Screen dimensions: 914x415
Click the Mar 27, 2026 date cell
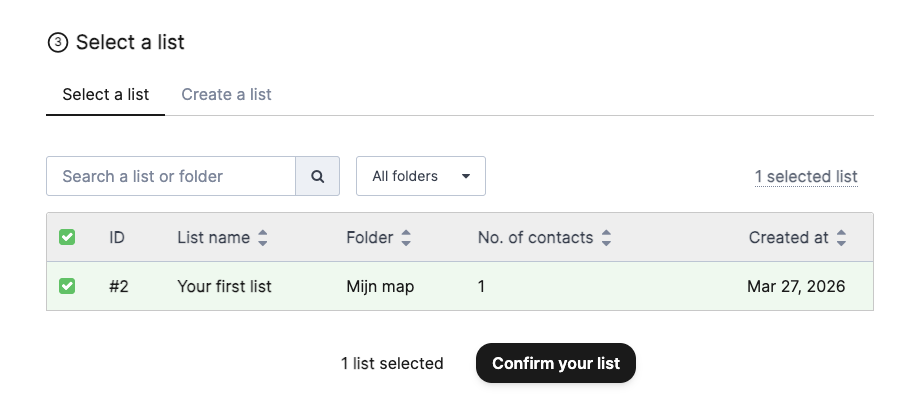795,287
